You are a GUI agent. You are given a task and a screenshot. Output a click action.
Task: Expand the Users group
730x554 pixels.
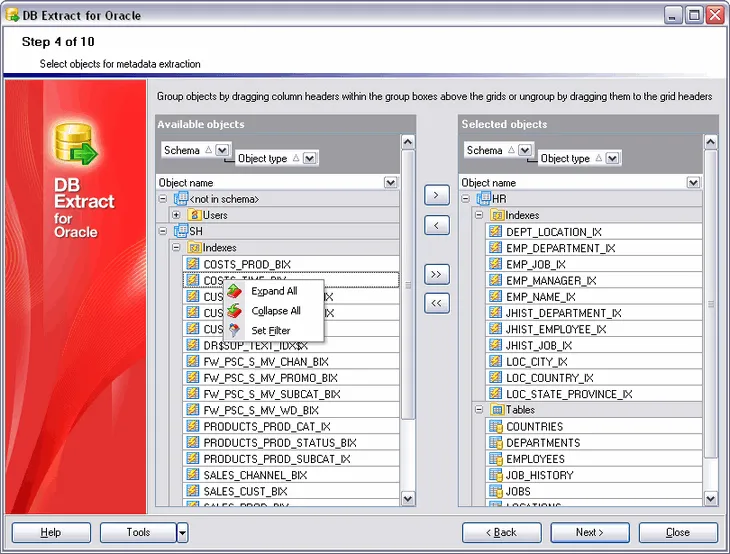[176, 215]
